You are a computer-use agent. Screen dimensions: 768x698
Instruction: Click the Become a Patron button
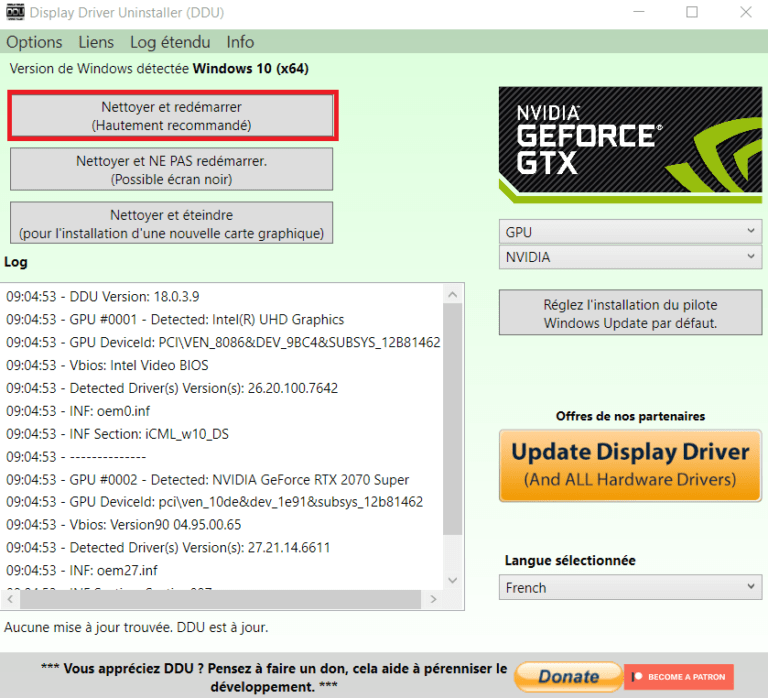(x=679, y=677)
